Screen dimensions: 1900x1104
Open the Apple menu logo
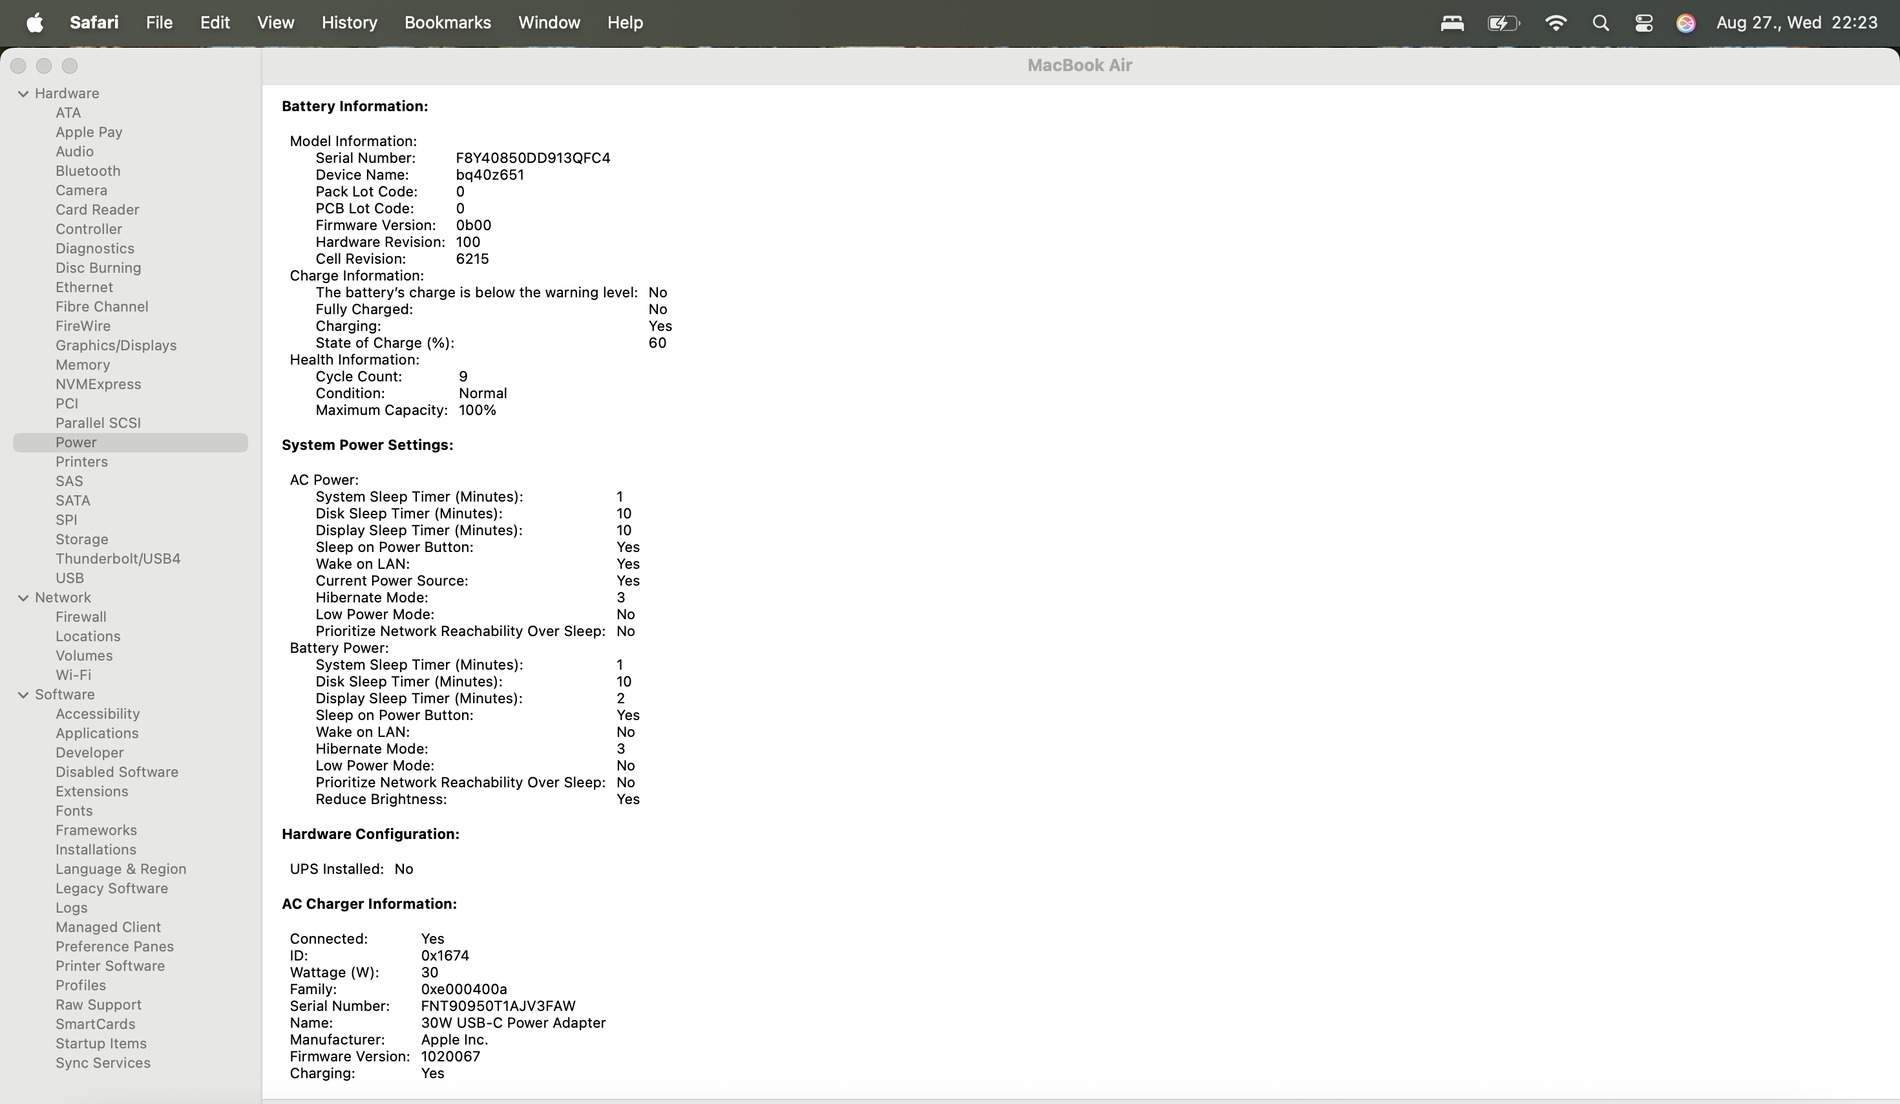[35, 22]
